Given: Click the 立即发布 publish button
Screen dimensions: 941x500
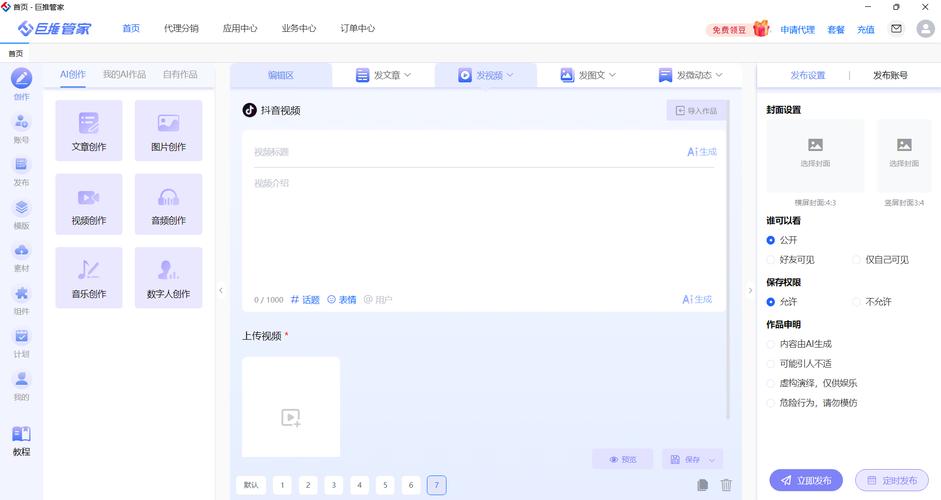Looking at the screenshot, I should [806, 480].
